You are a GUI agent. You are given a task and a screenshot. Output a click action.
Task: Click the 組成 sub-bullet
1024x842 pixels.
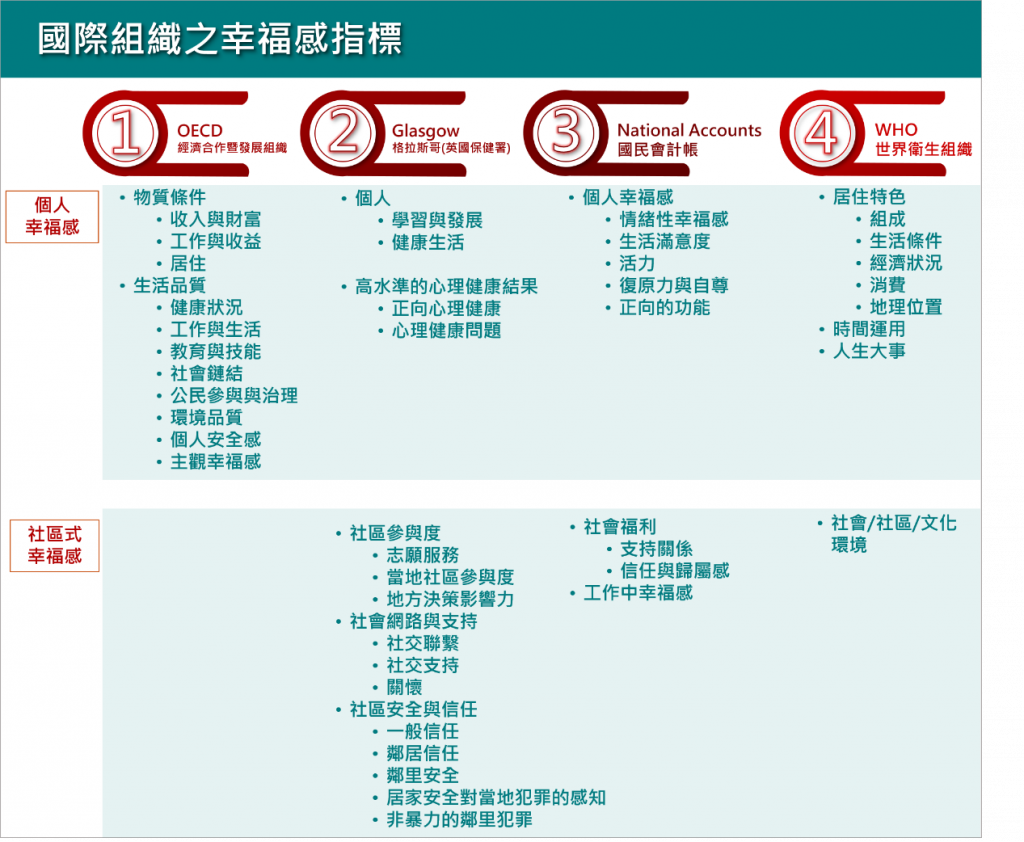point(888,219)
